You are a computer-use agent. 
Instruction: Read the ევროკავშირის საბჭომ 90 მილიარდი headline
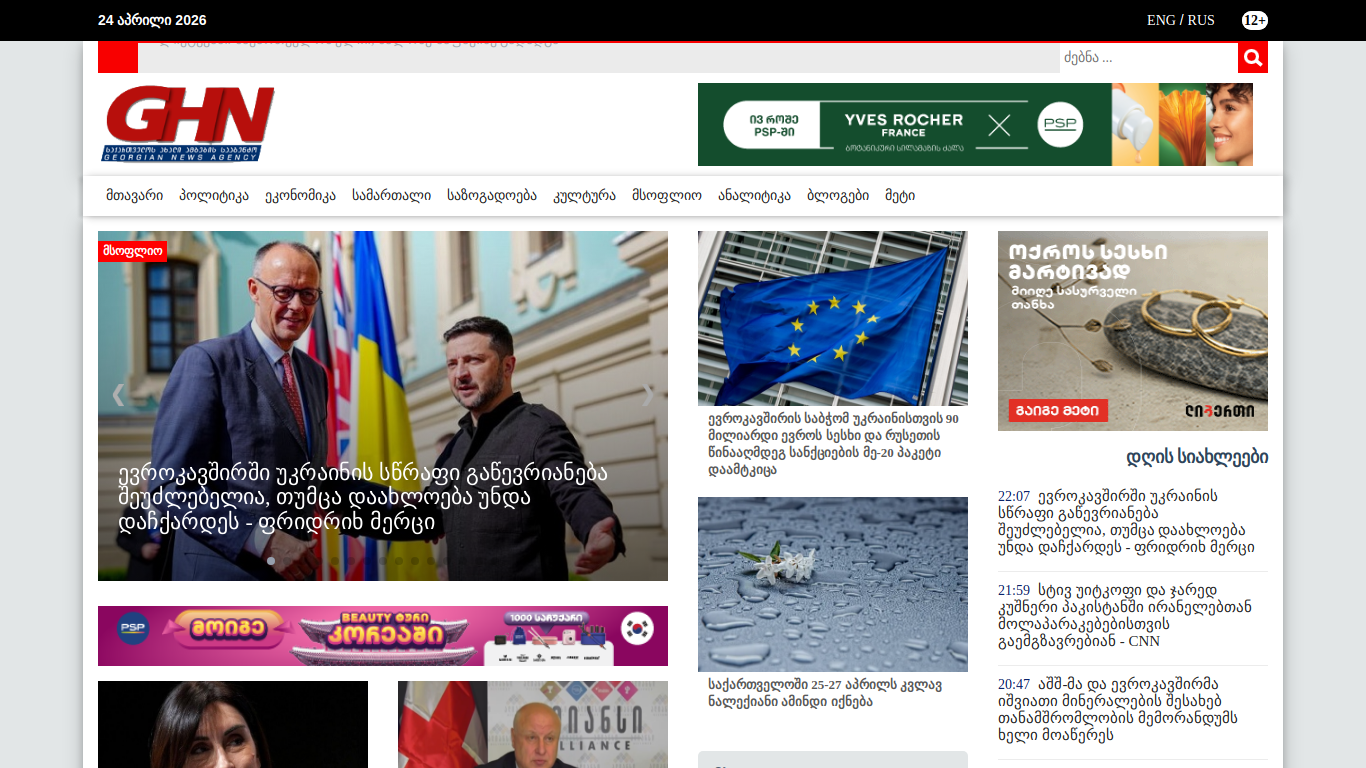coord(833,444)
